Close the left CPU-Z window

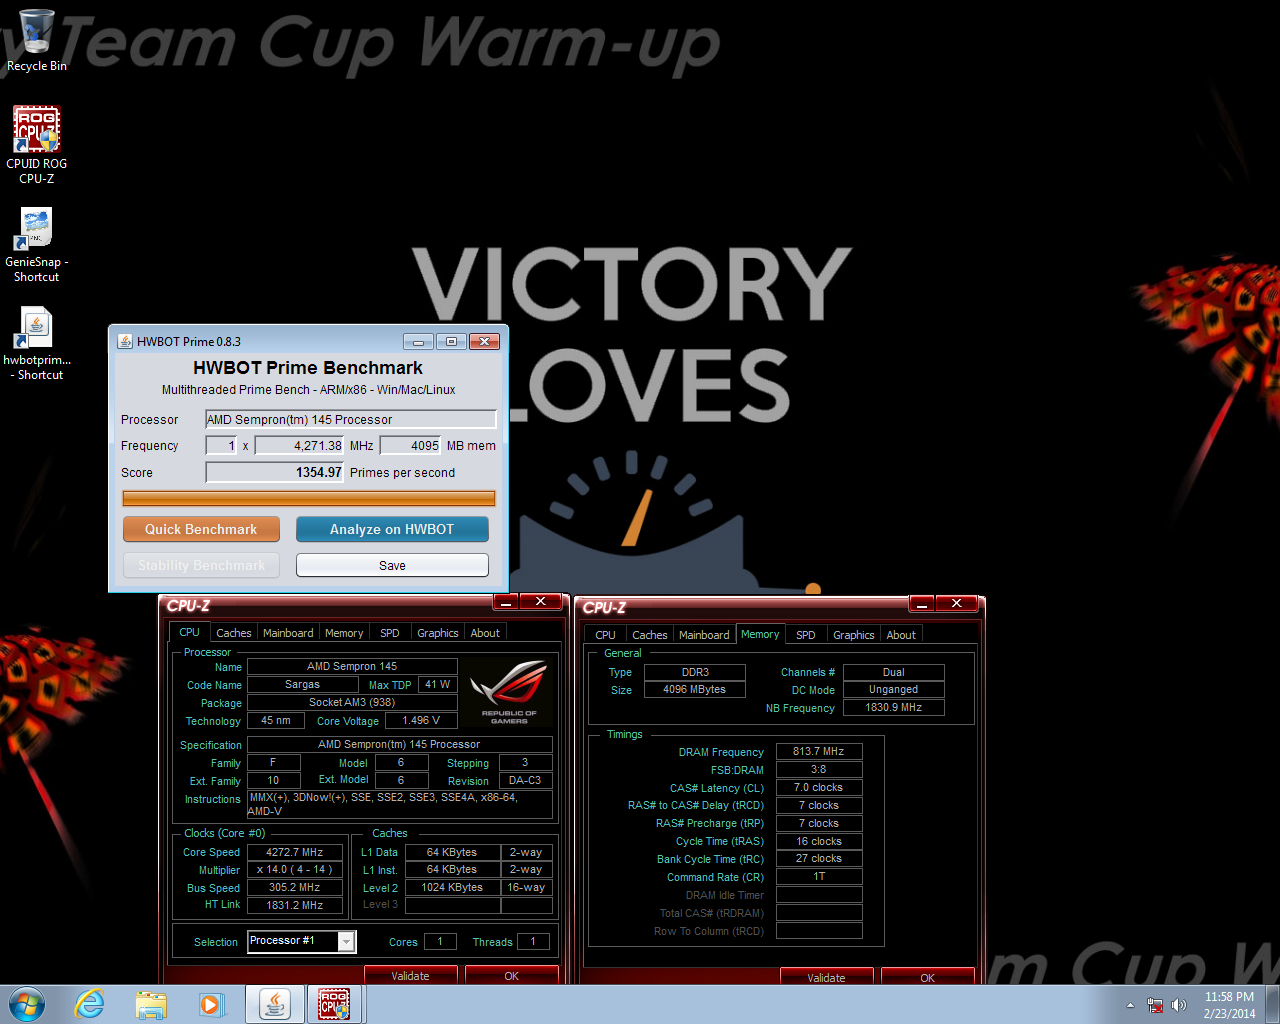pos(540,602)
